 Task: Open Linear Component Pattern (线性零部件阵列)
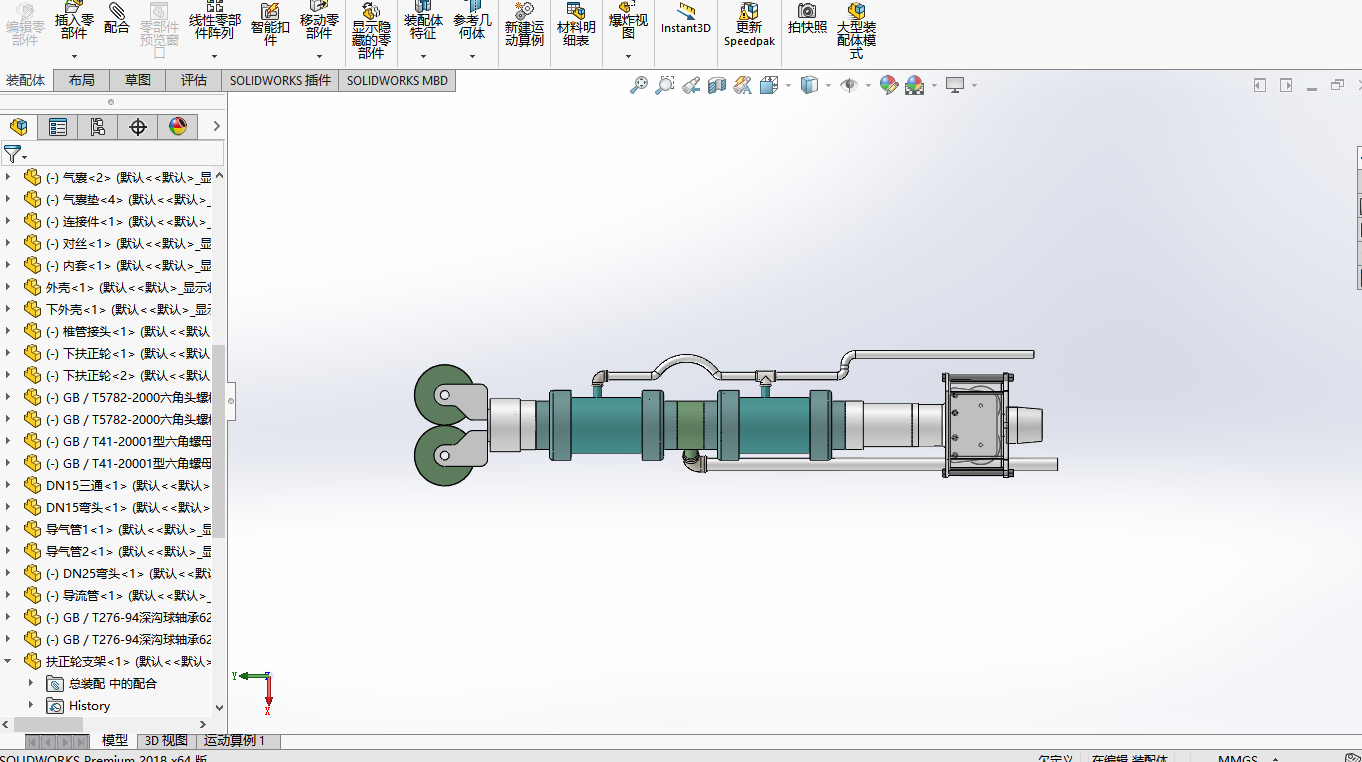tap(214, 22)
